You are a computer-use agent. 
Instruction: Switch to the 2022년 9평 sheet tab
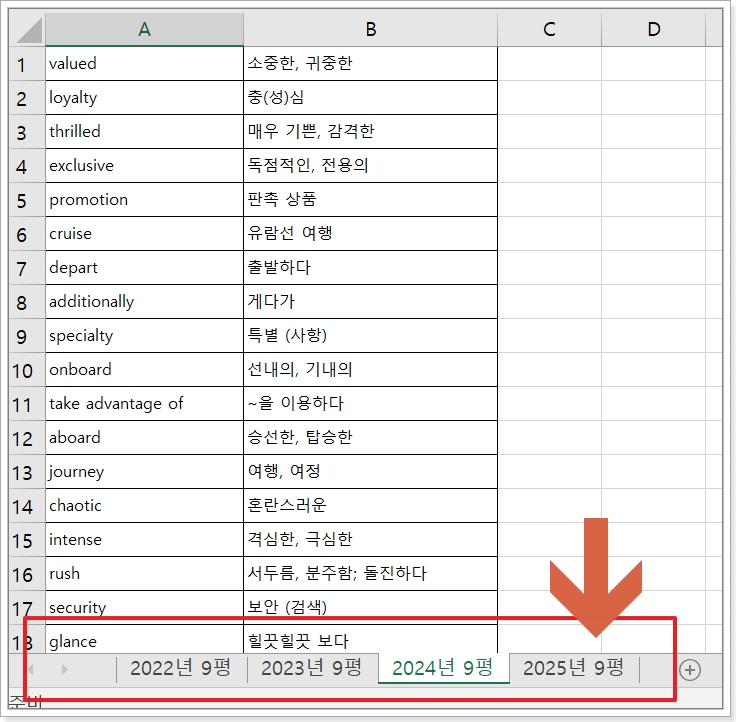pos(181,668)
